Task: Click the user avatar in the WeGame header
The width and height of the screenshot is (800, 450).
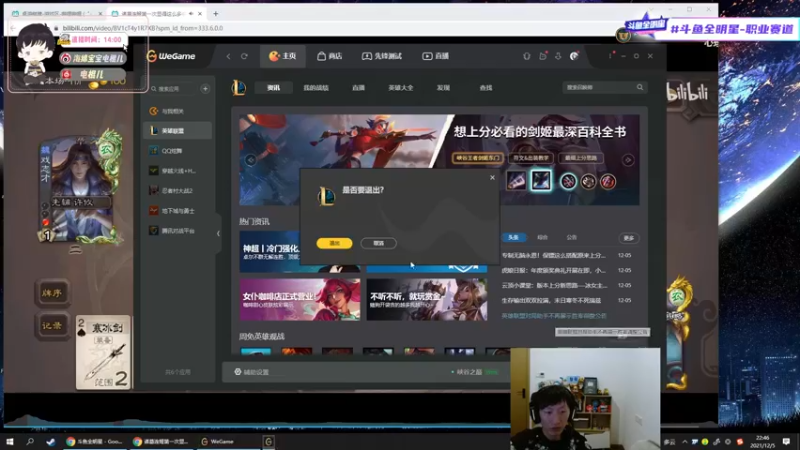Action: tap(574, 56)
